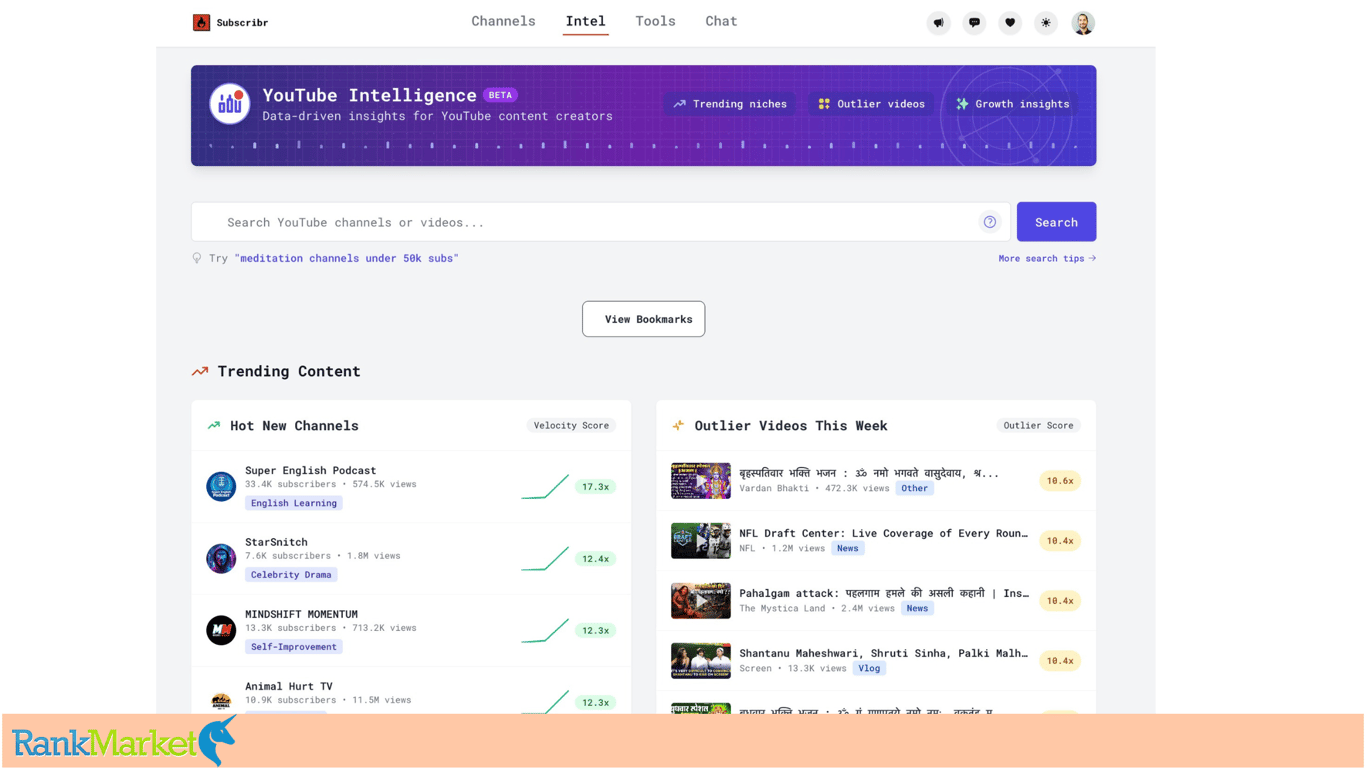The image size is (1366, 768).
Task: Click the Hot New Channels heading
Action: (x=294, y=426)
